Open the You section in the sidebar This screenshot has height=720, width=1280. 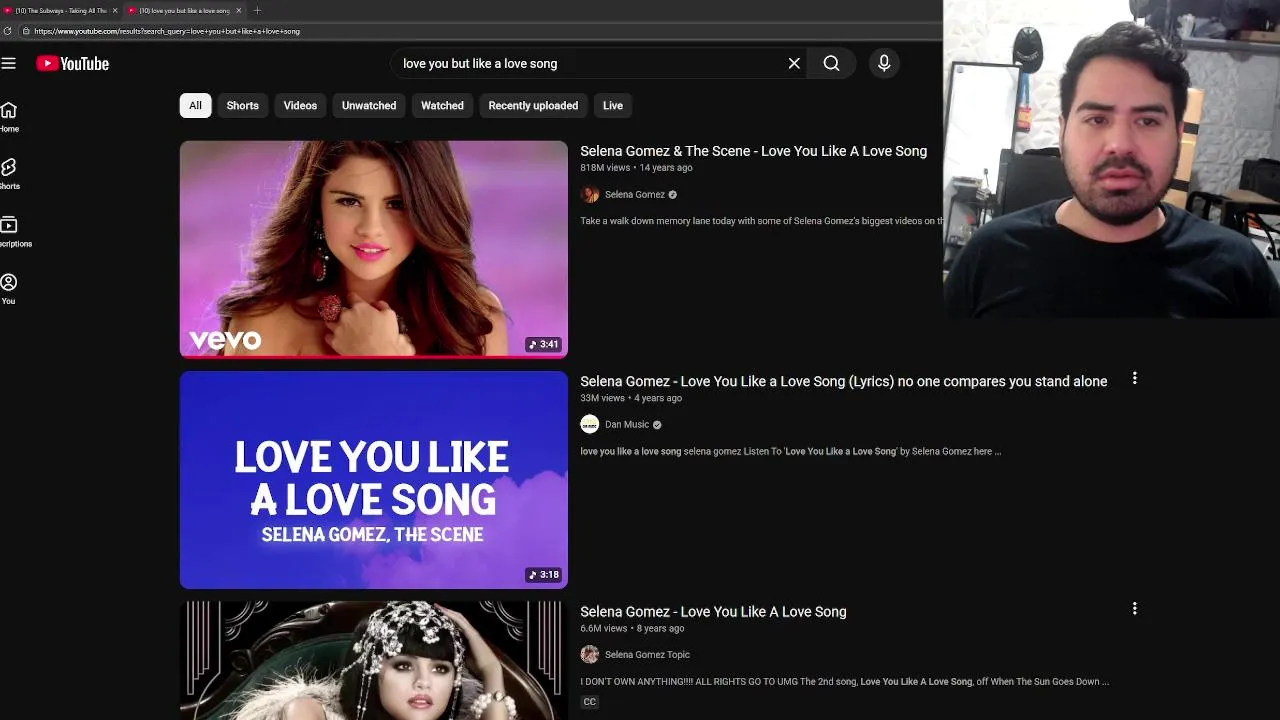tap(9, 289)
